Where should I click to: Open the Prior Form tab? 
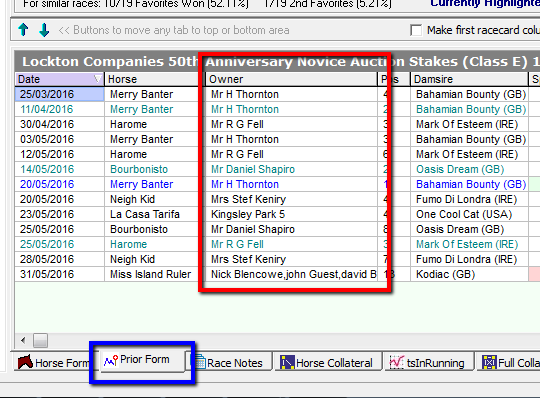click(x=143, y=360)
